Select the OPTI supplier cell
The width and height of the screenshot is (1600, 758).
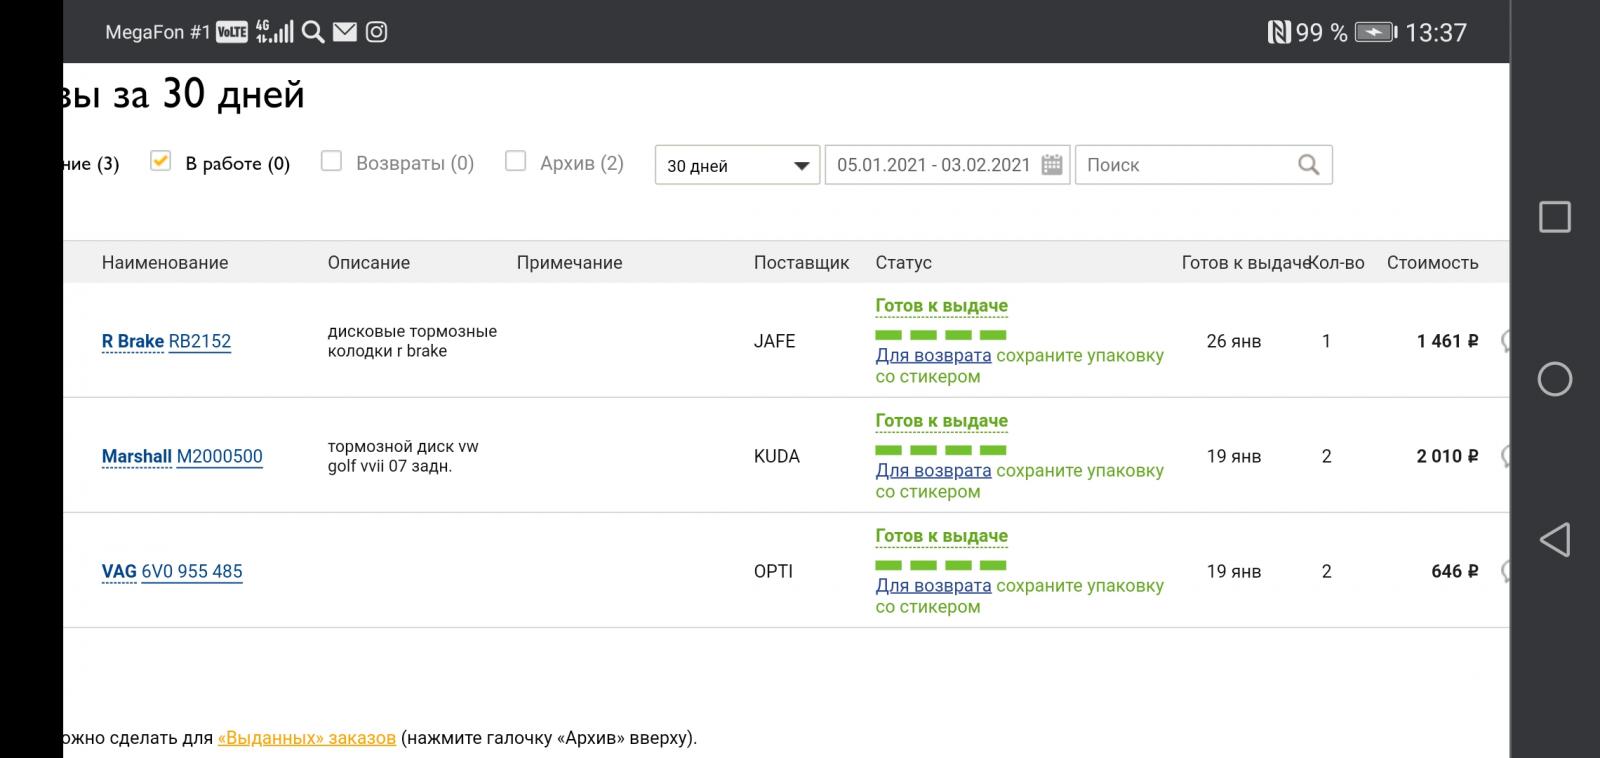(773, 571)
